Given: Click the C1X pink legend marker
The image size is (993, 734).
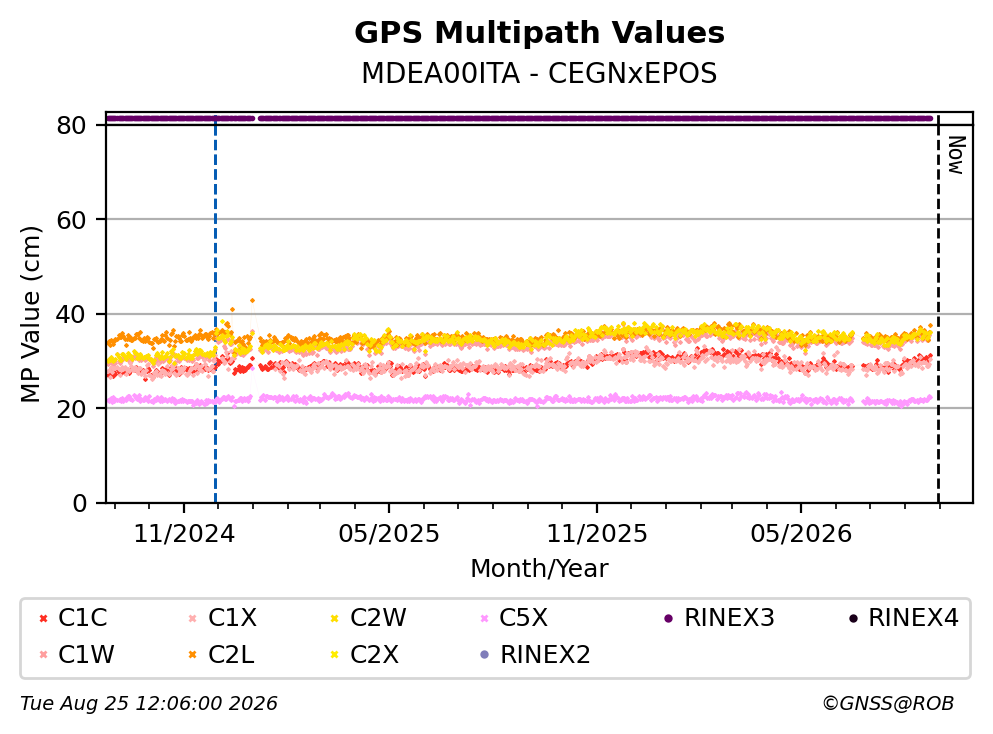Looking at the screenshot, I should point(193,618).
